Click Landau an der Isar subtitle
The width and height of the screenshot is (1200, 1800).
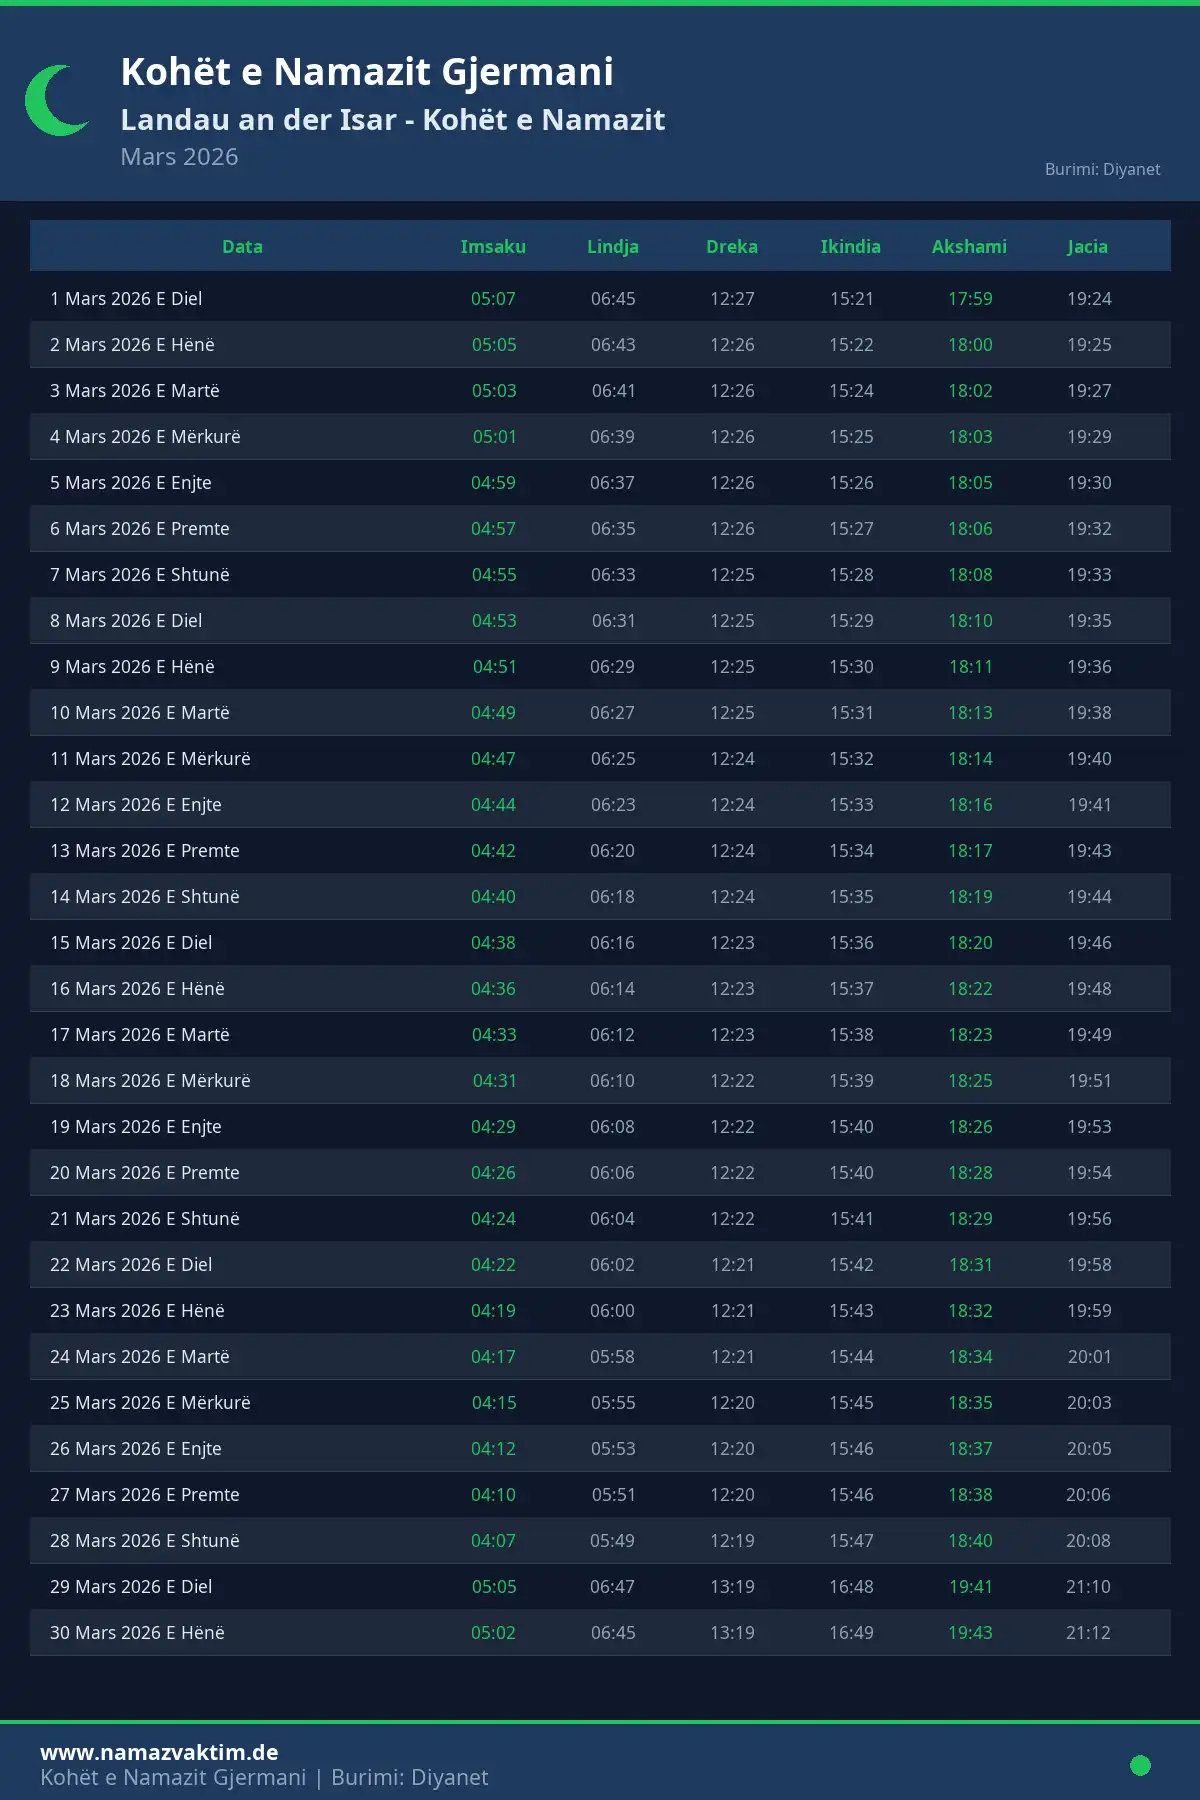tap(392, 120)
